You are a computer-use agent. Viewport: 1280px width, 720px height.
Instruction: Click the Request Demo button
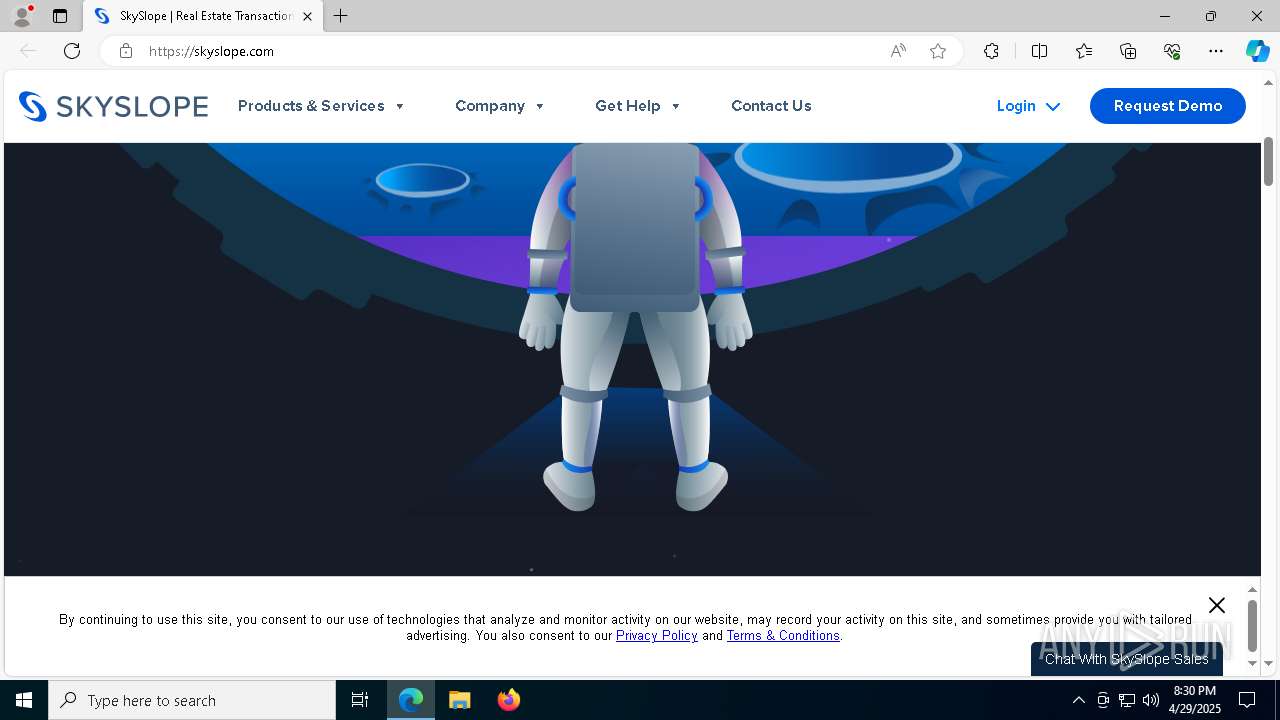1167,106
